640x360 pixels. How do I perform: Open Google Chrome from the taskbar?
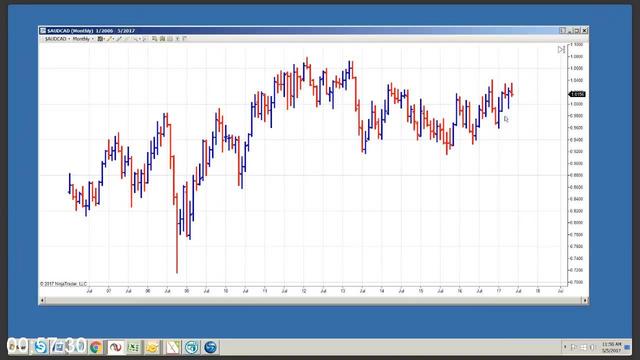click(96, 347)
